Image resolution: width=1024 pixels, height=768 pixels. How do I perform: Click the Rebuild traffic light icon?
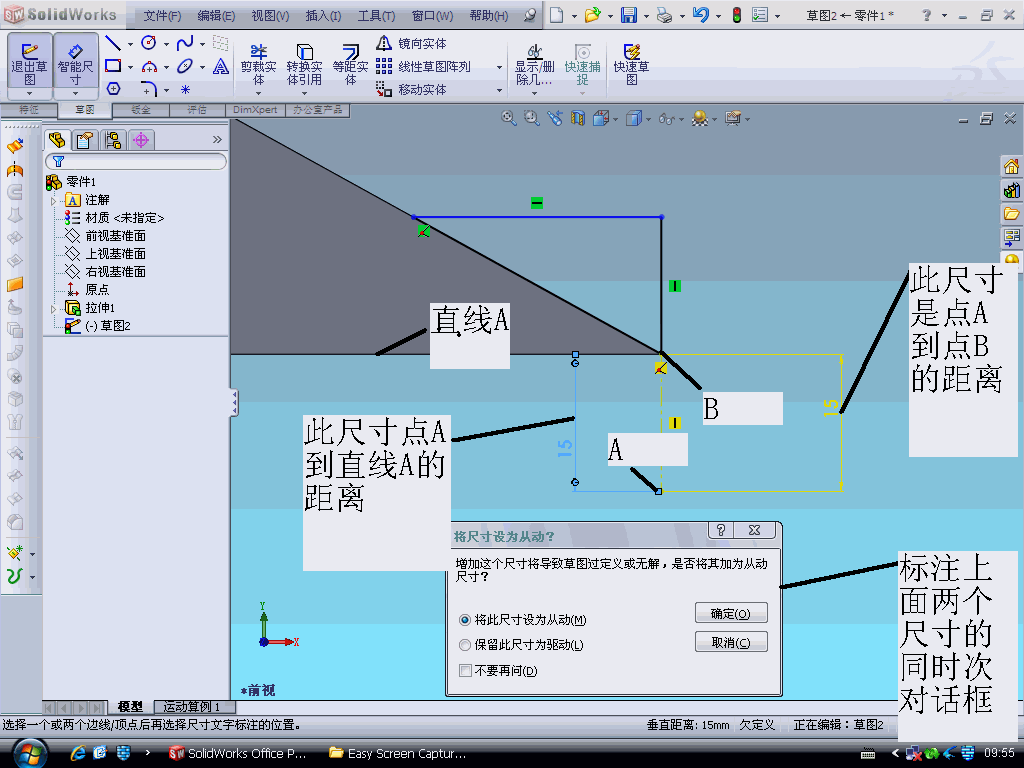(x=737, y=15)
